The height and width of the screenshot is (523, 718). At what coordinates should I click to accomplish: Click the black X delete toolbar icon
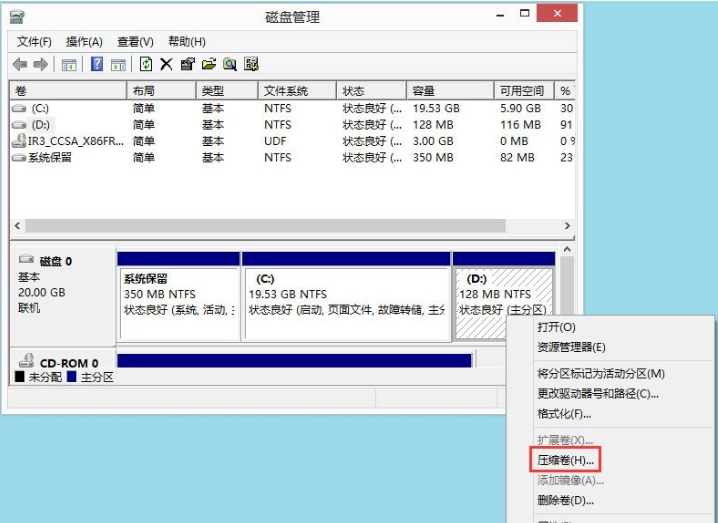pos(166,64)
